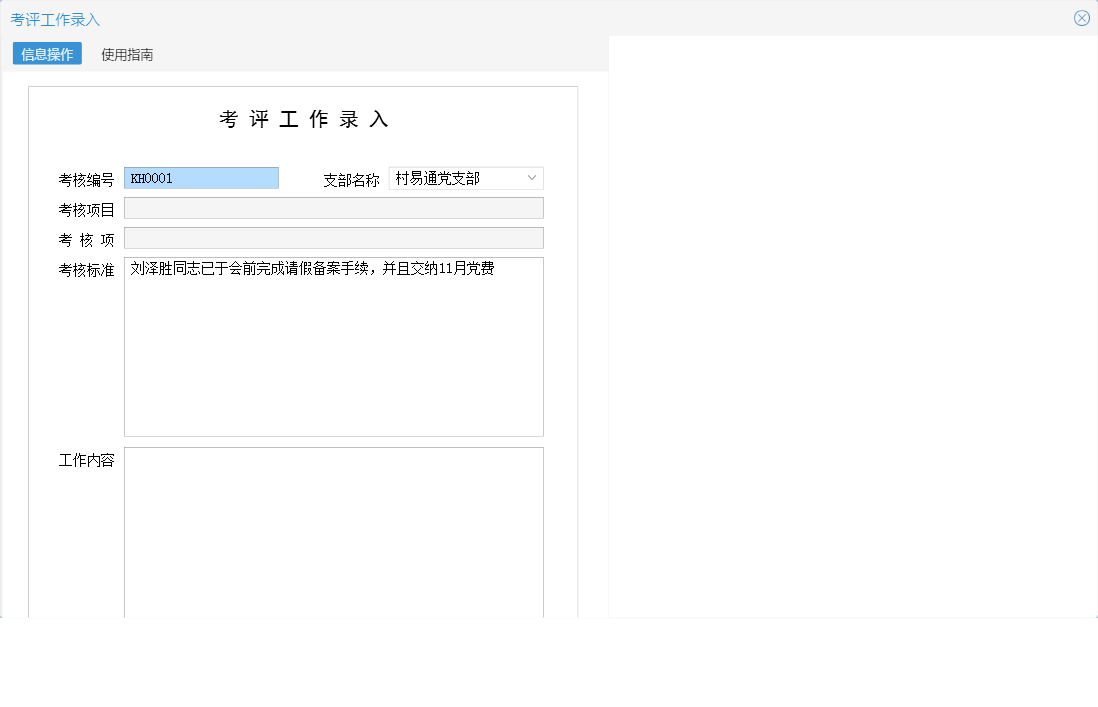Click the 考核标准 text area
The image size is (1098, 707).
point(333,346)
